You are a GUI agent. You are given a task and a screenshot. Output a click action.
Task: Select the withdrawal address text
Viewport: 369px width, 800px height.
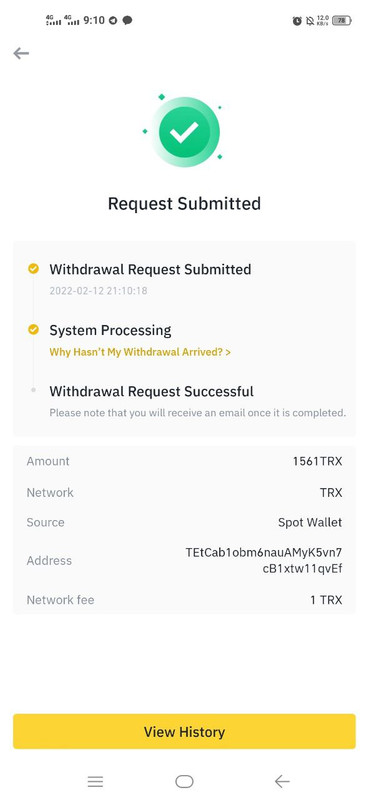(263, 560)
